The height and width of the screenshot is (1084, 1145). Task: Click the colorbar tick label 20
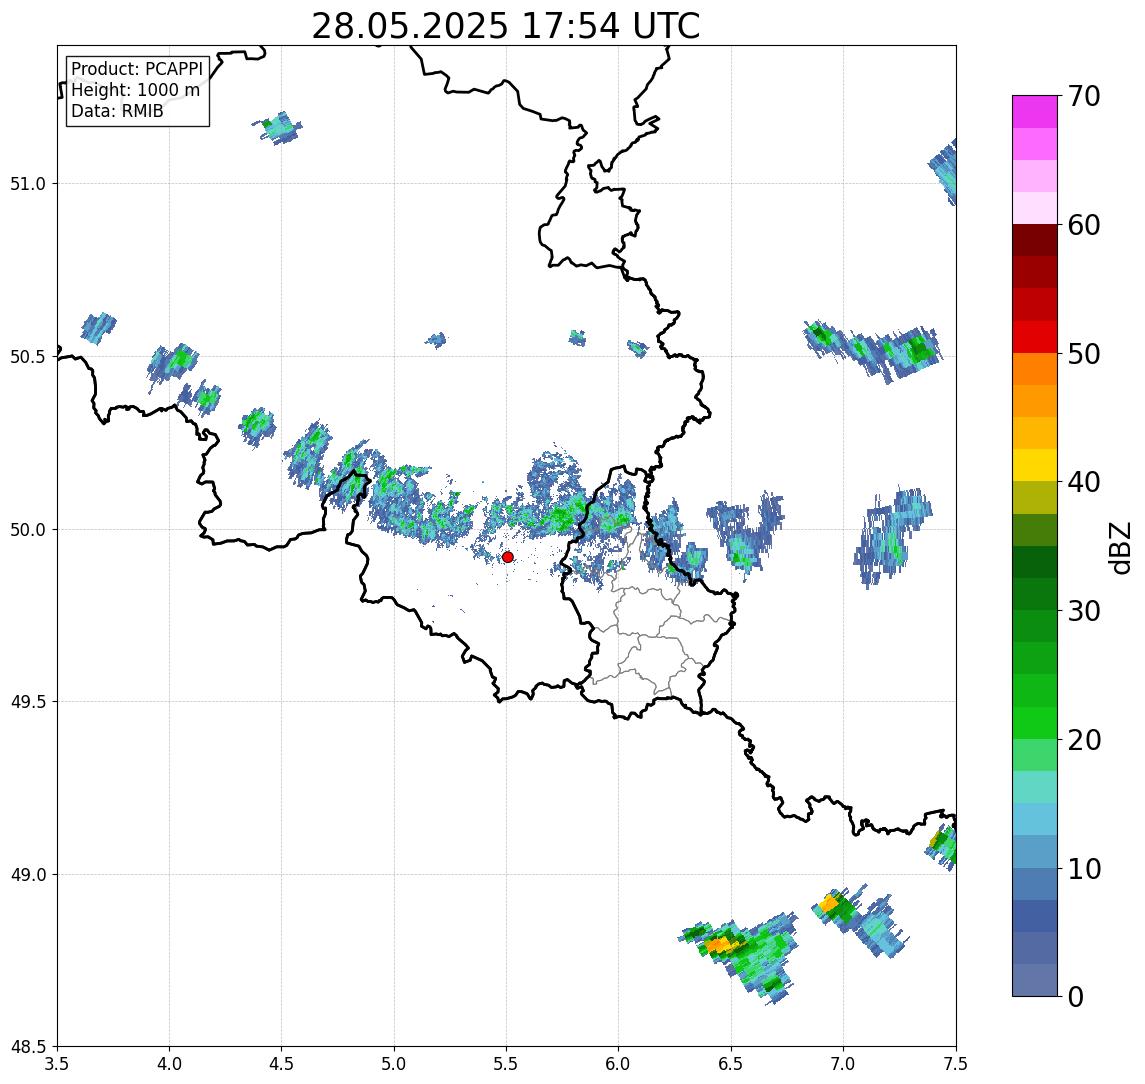point(1084,739)
